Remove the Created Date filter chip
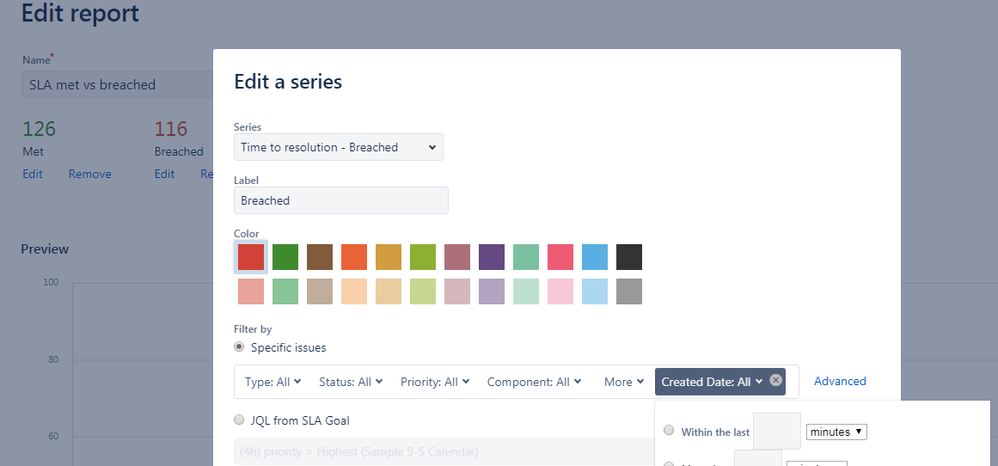This screenshot has height=466, width=998. click(775, 380)
